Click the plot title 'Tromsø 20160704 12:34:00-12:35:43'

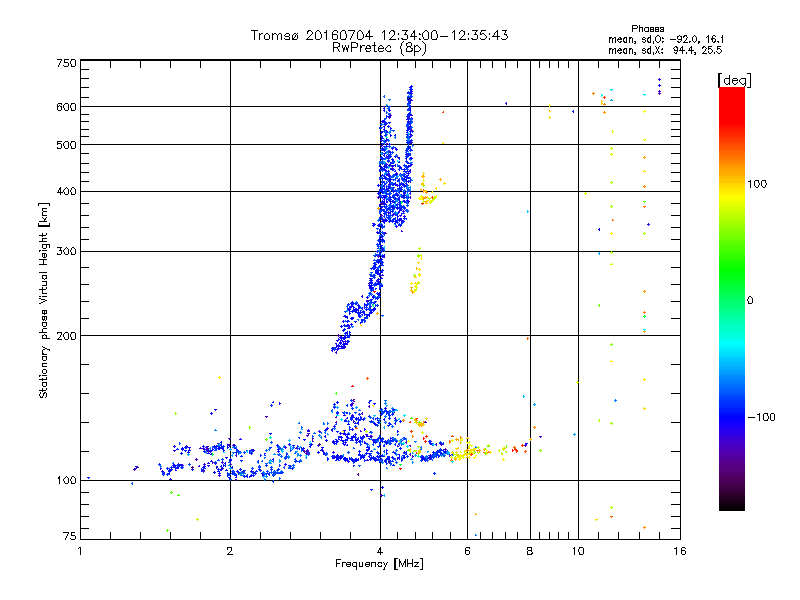tap(379, 35)
